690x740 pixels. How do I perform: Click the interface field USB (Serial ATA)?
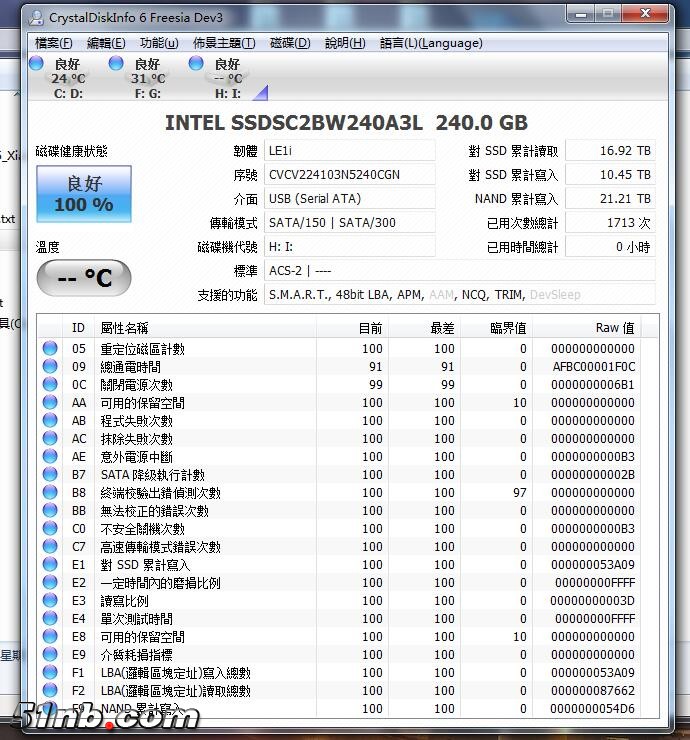pos(350,199)
